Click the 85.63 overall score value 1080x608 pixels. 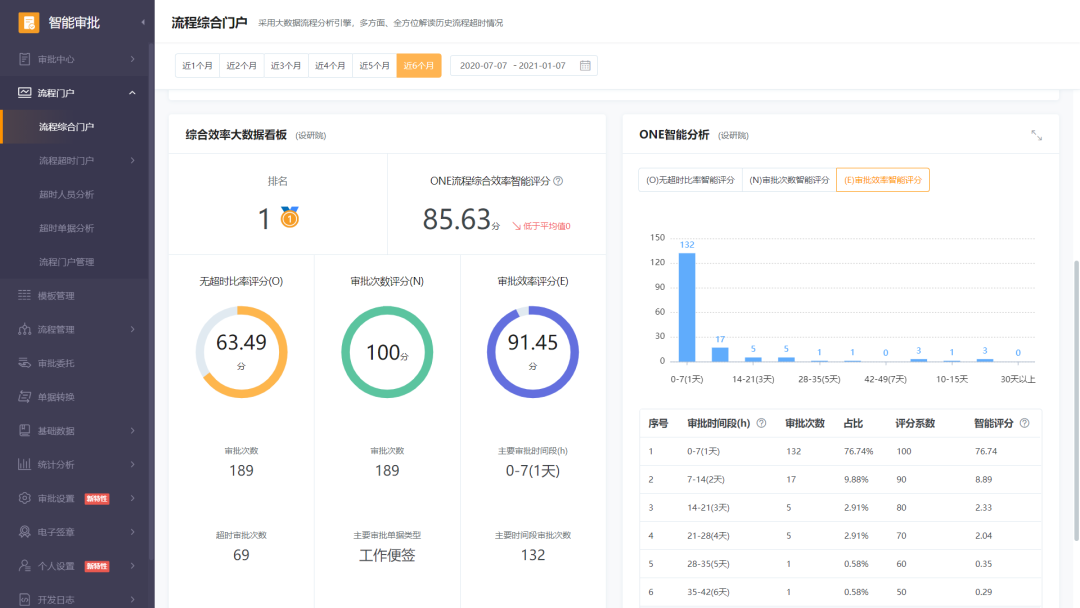(x=456, y=219)
